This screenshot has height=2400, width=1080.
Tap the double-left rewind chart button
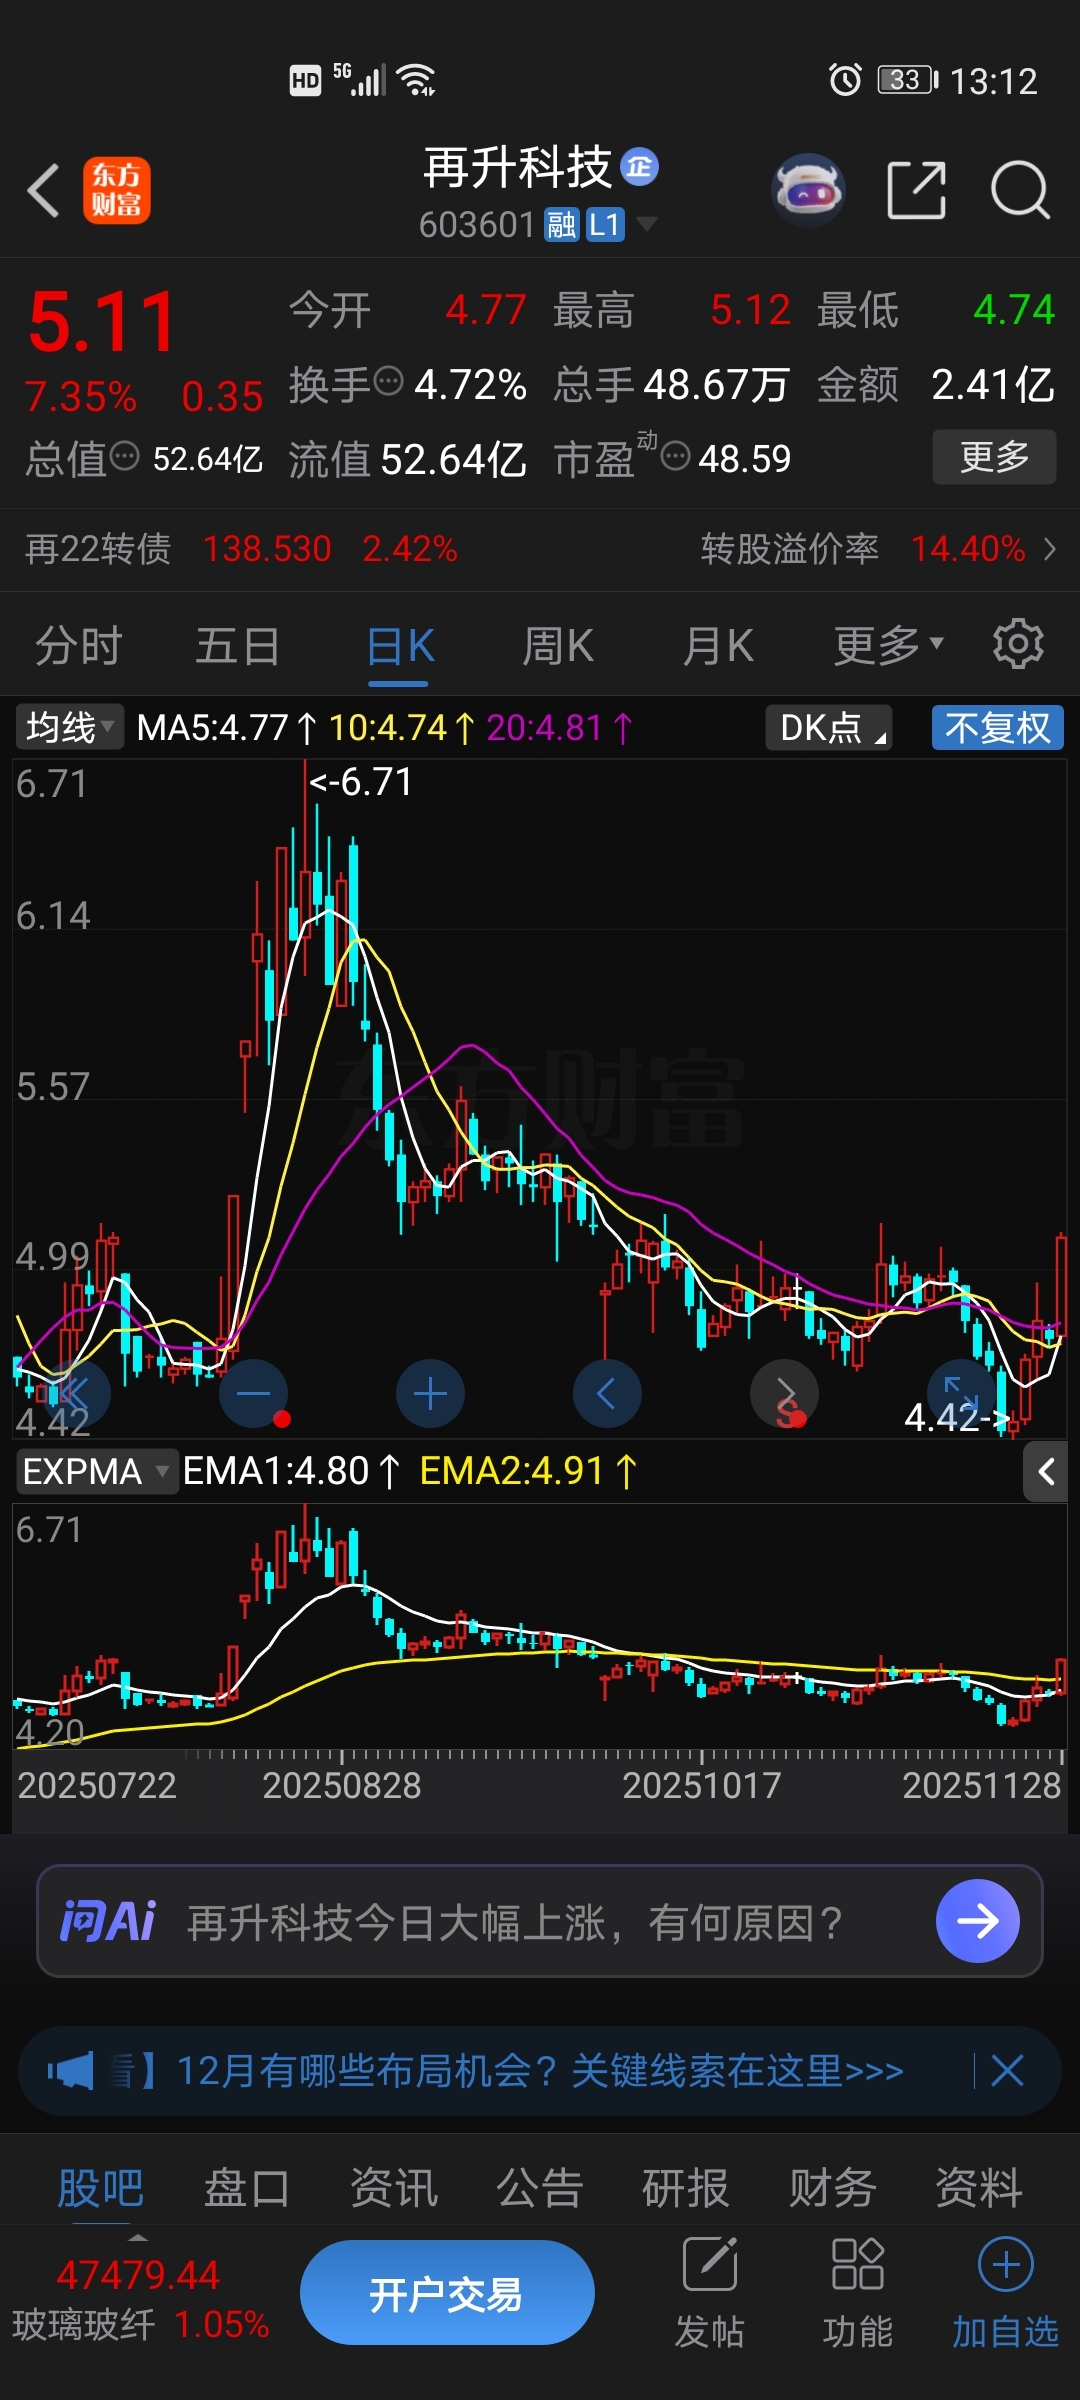(x=75, y=1393)
